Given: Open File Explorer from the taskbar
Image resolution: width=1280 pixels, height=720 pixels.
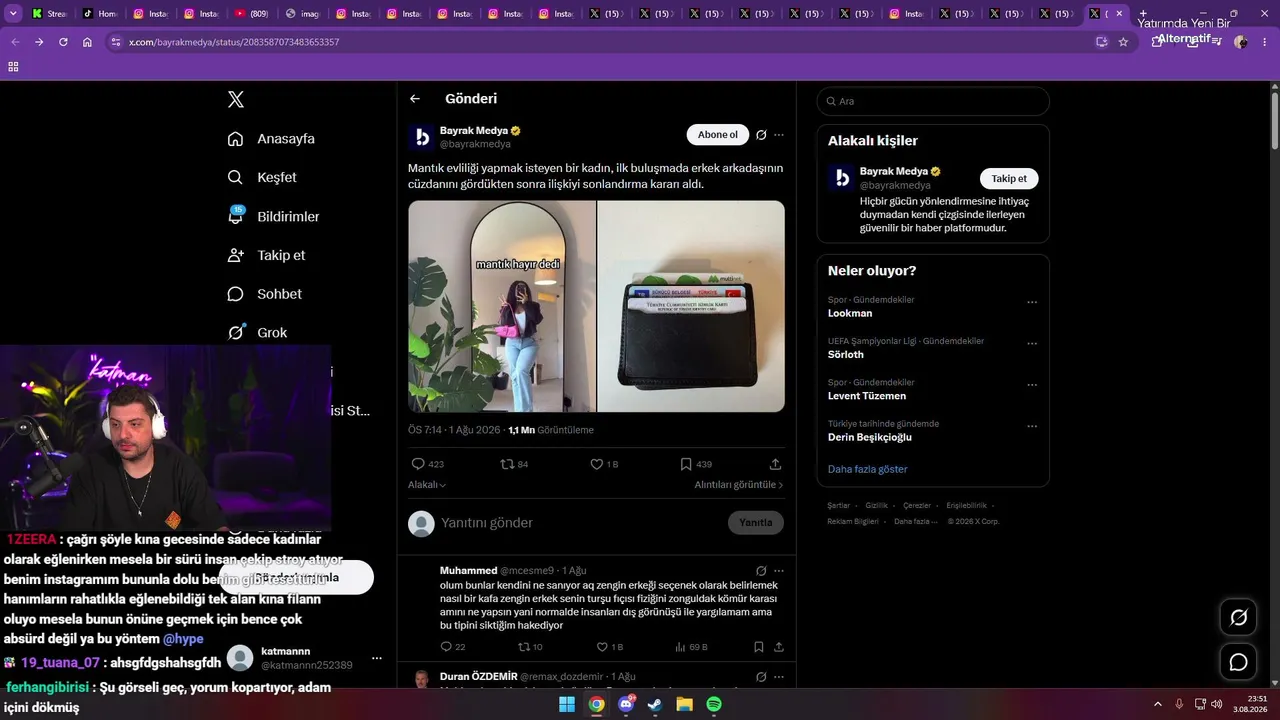Looking at the screenshot, I should [684, 704].
